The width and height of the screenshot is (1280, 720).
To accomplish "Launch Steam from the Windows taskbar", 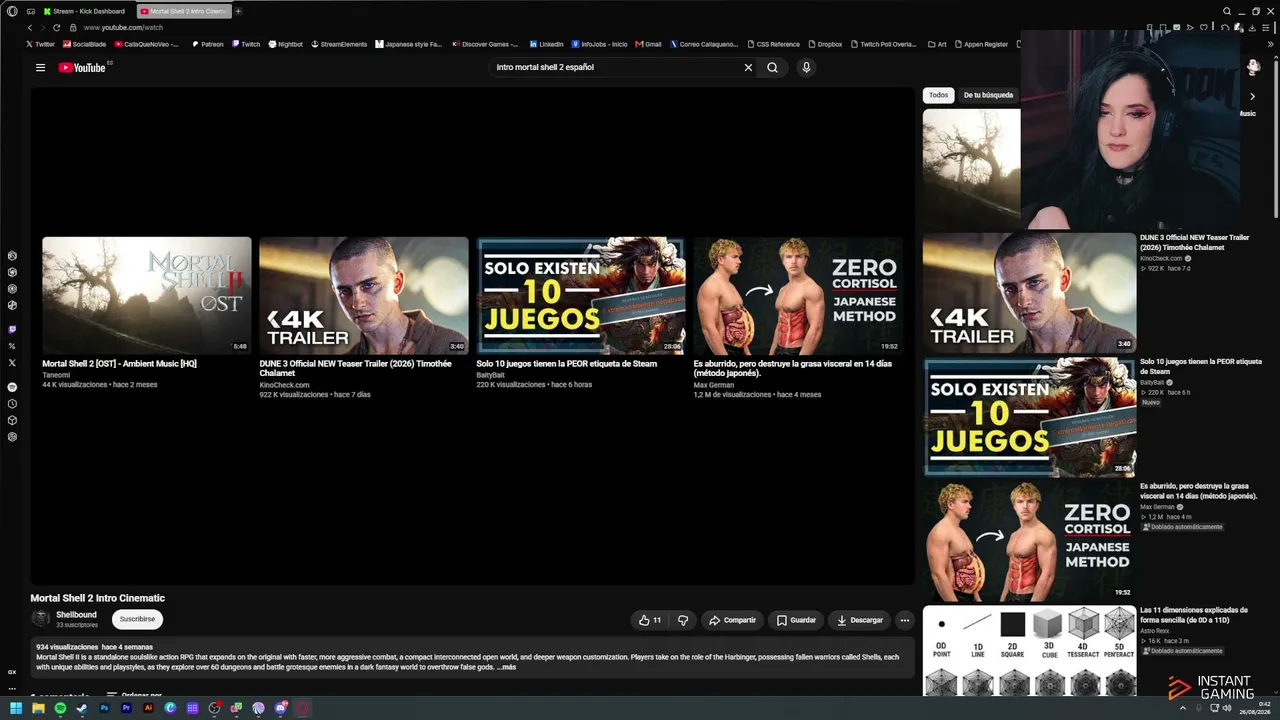I will click(x=82, y=708).
